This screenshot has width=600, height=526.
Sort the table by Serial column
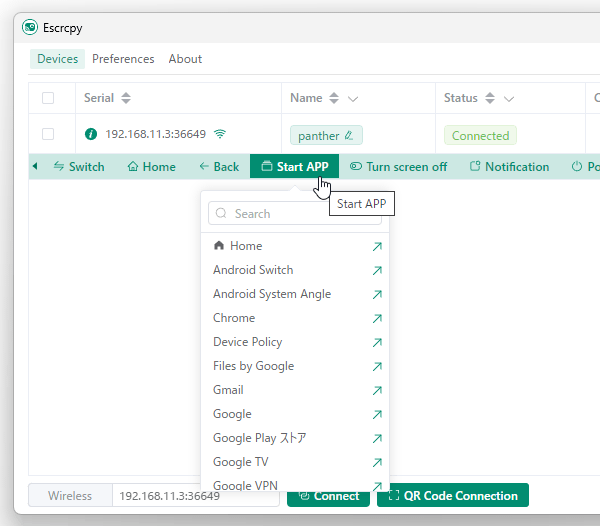coord(126,98)
